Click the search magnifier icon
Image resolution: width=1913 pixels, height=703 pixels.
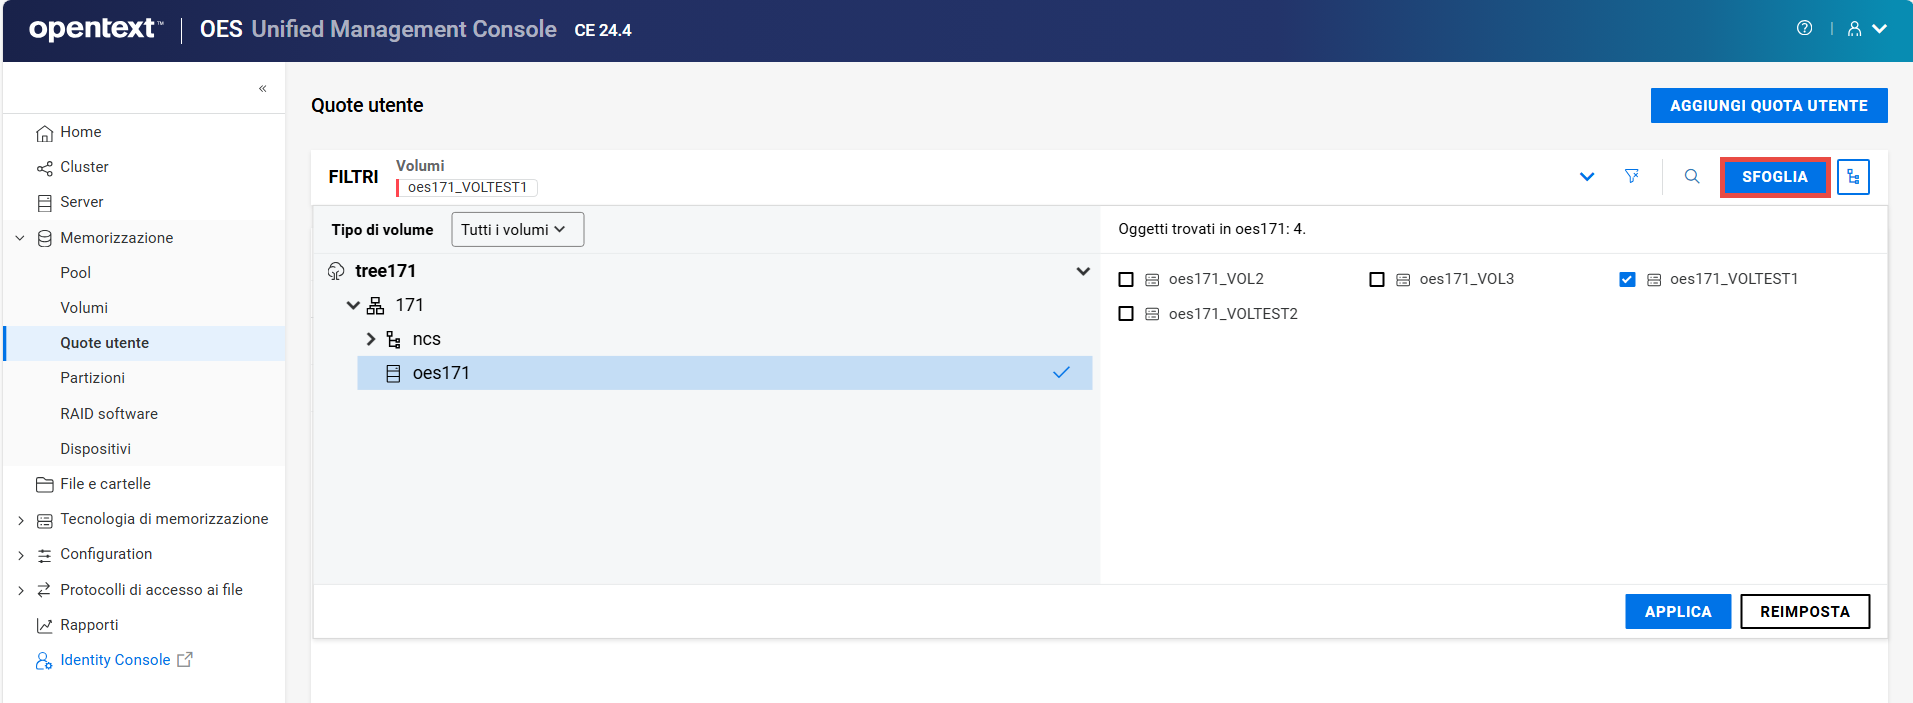coord(1692,176)
